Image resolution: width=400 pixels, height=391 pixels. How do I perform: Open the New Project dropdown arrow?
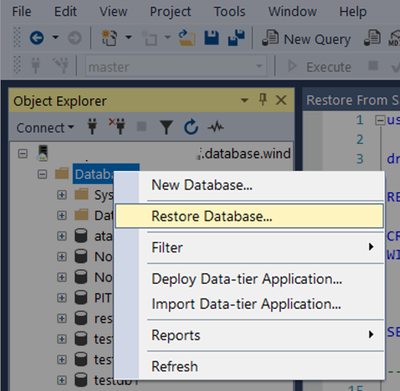tap(128, 38)
